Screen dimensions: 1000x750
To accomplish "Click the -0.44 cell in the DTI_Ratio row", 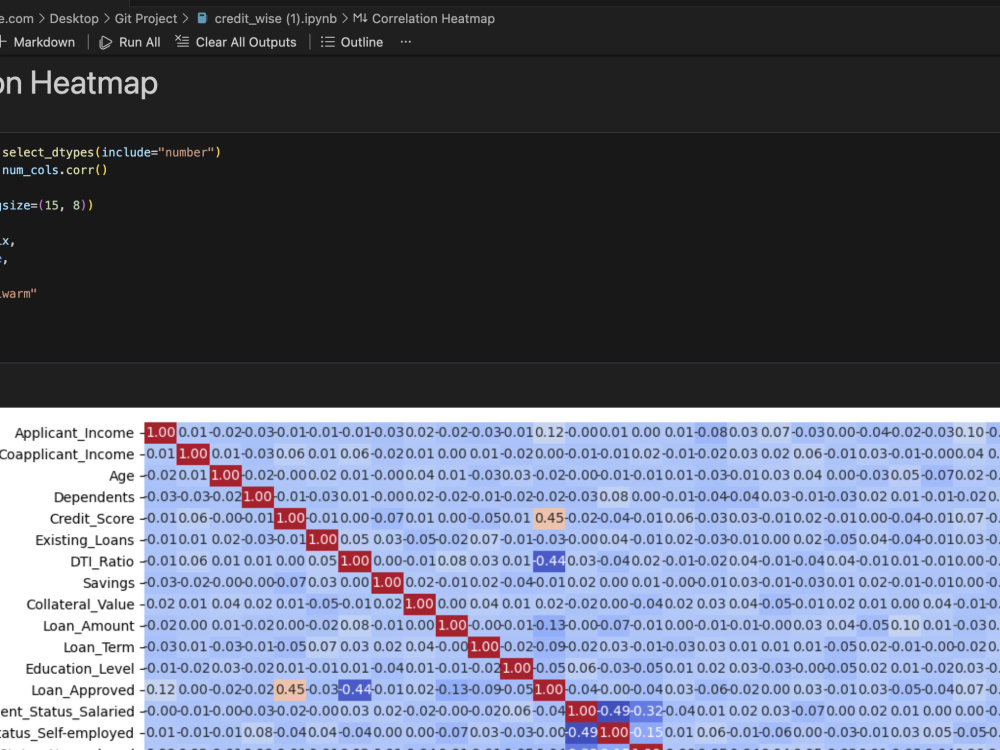I will 549,561.
